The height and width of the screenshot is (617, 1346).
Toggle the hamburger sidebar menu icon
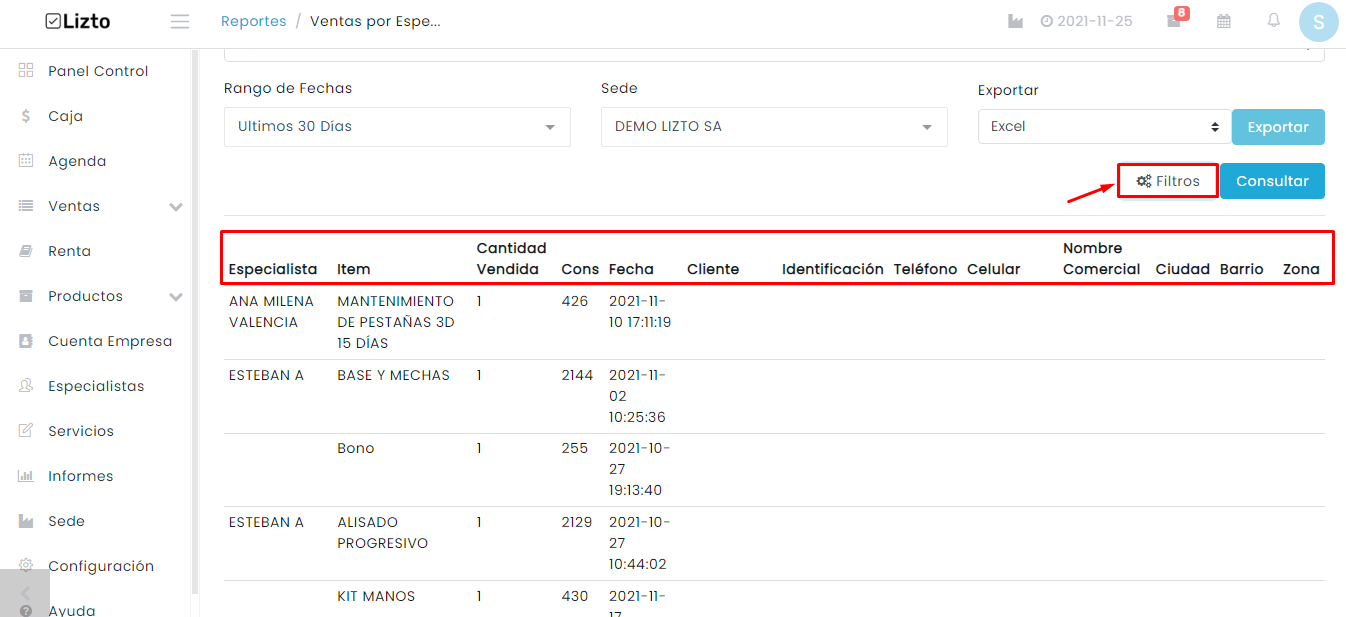[x=180, y=22]
